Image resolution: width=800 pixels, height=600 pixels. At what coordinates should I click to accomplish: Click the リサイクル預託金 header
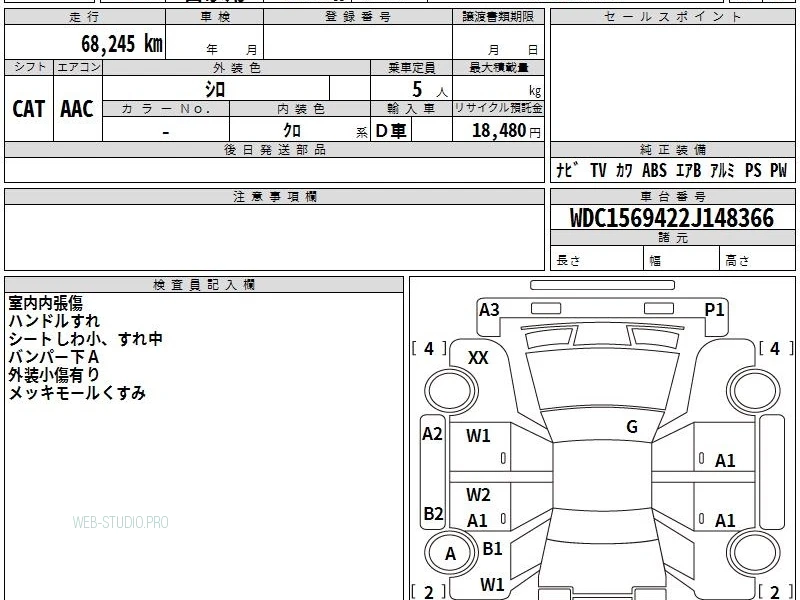(x=498, y=109)
